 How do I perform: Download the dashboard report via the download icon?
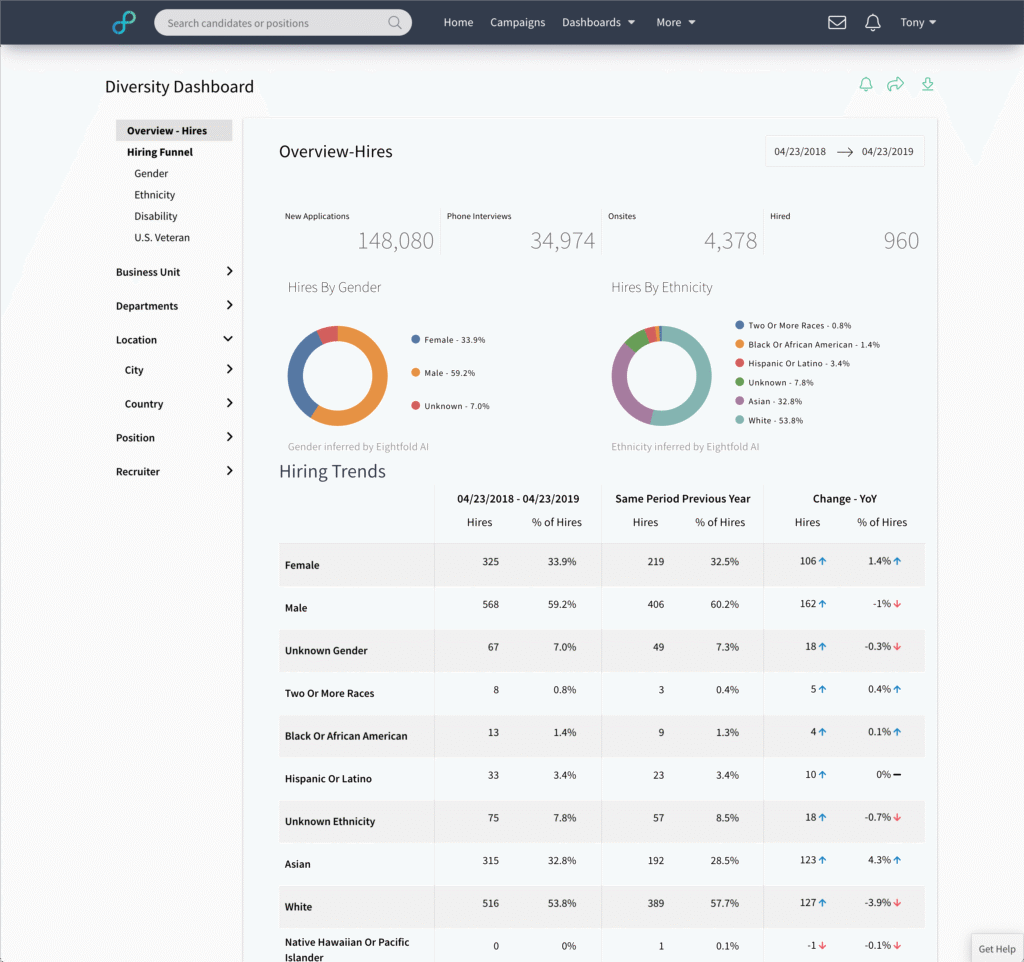pyautogui.click(x=927, y=85)
